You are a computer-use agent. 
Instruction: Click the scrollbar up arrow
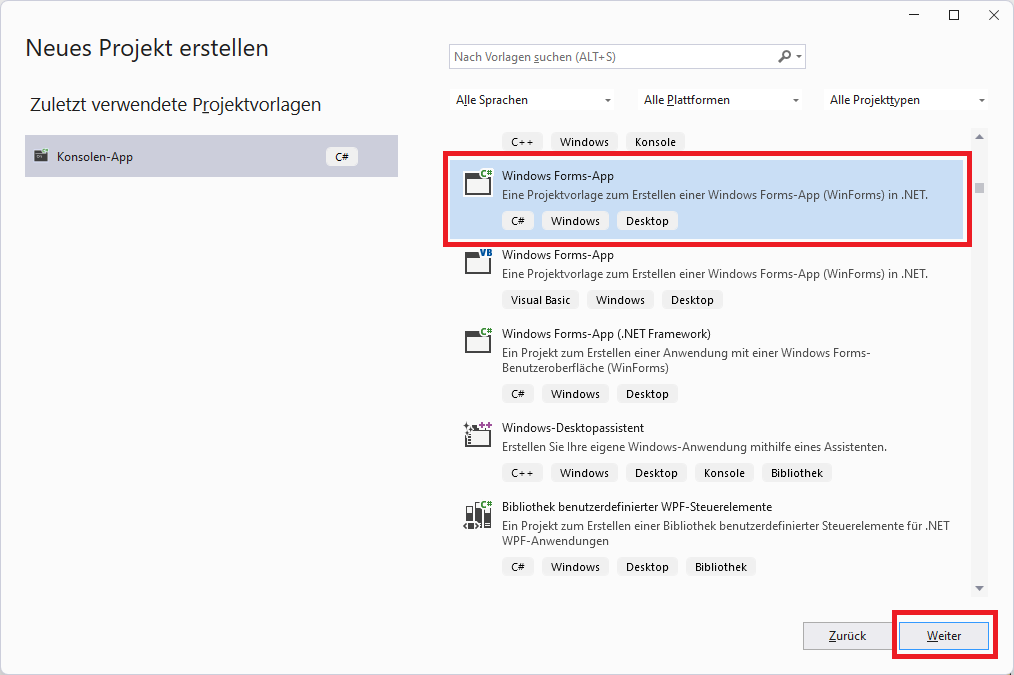(979, 136)
